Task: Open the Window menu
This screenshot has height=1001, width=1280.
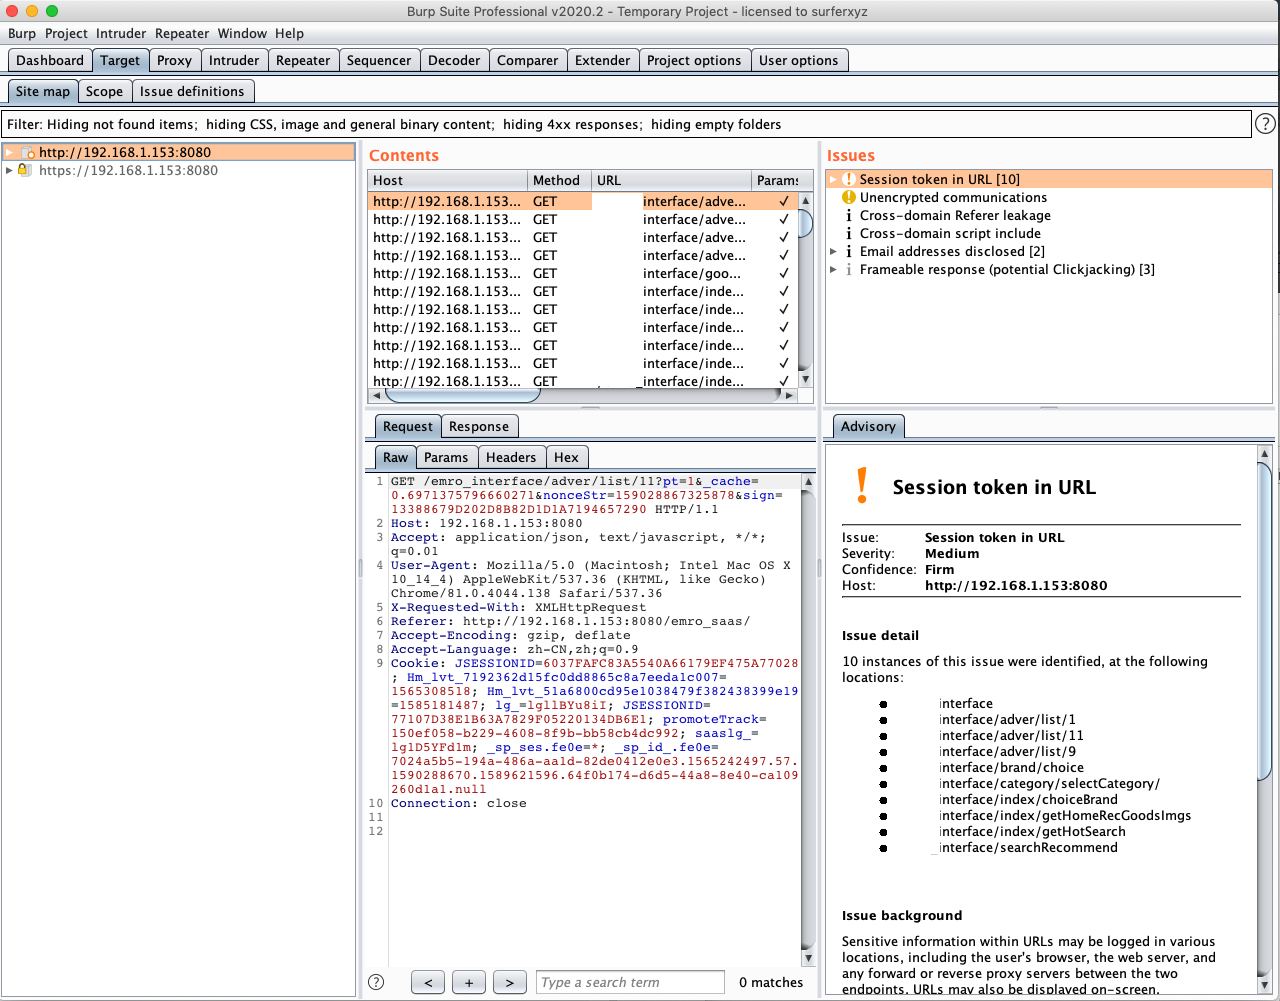Action: click(x=242, y=33)
